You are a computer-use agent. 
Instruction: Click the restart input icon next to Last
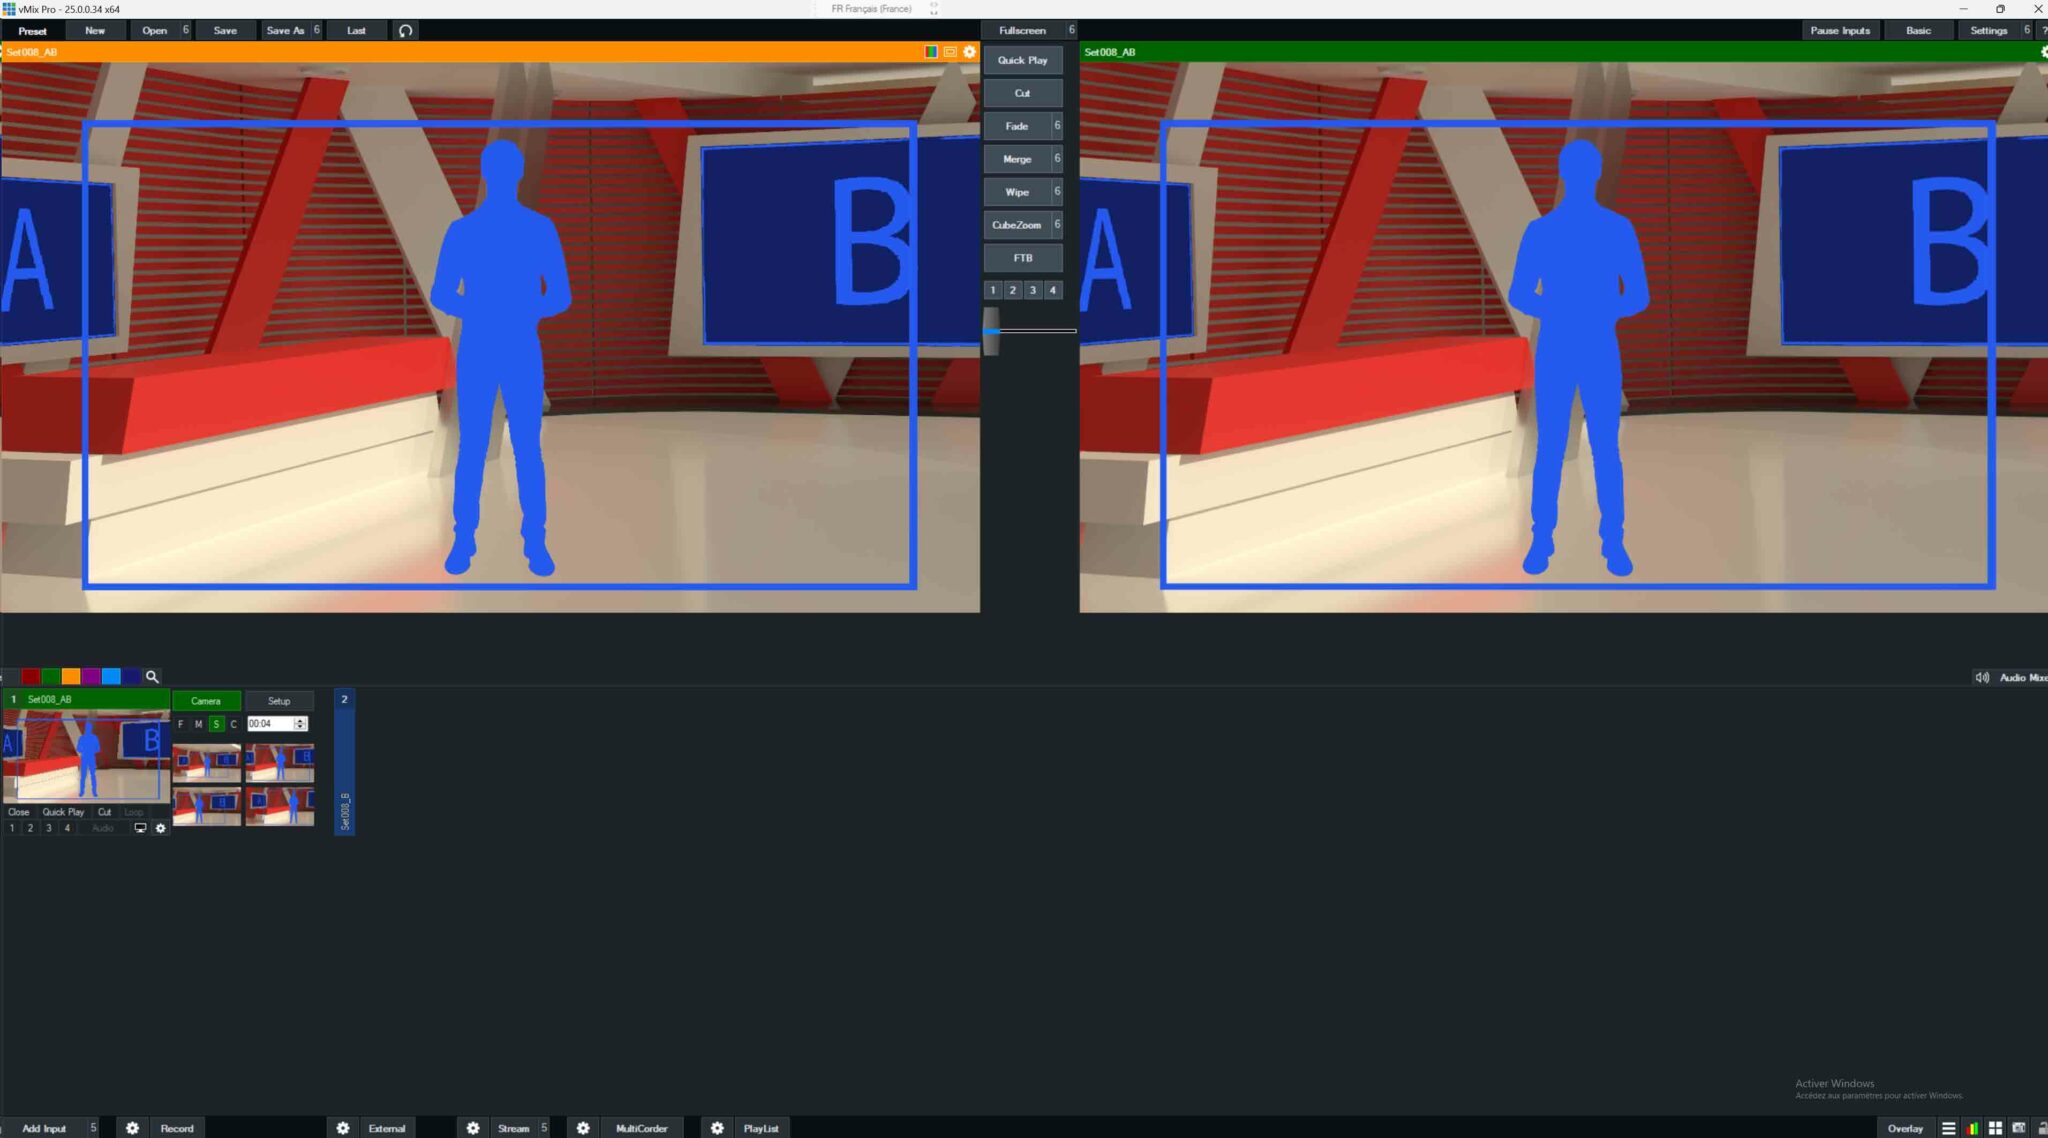pos(406,31)
